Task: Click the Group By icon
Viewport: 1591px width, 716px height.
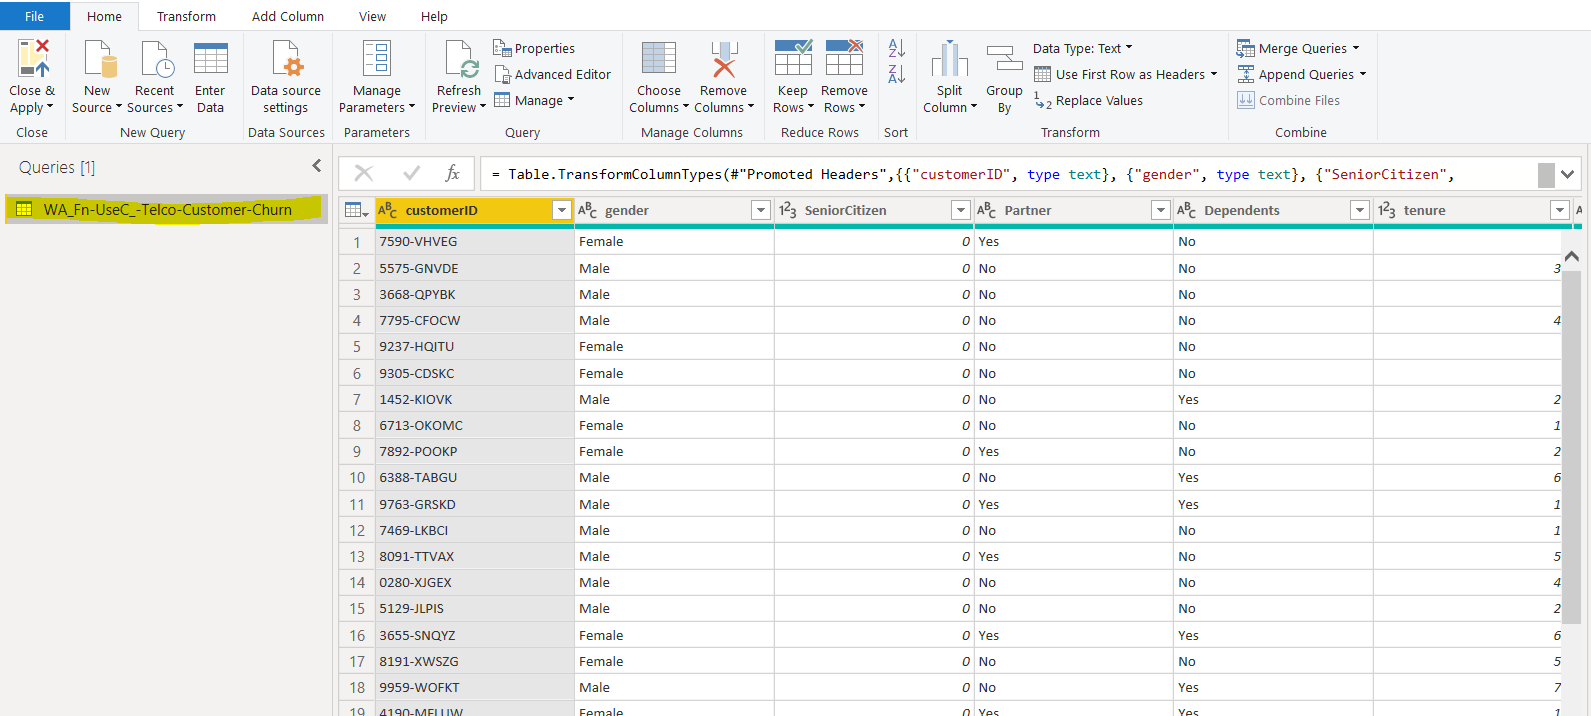Action: [x=1004, y=60]
